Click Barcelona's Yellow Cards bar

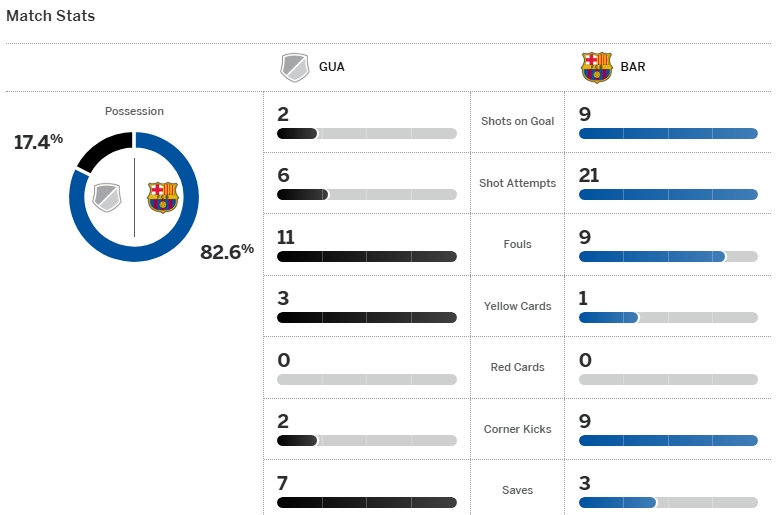pyautogui.click(x=668, y=318)
